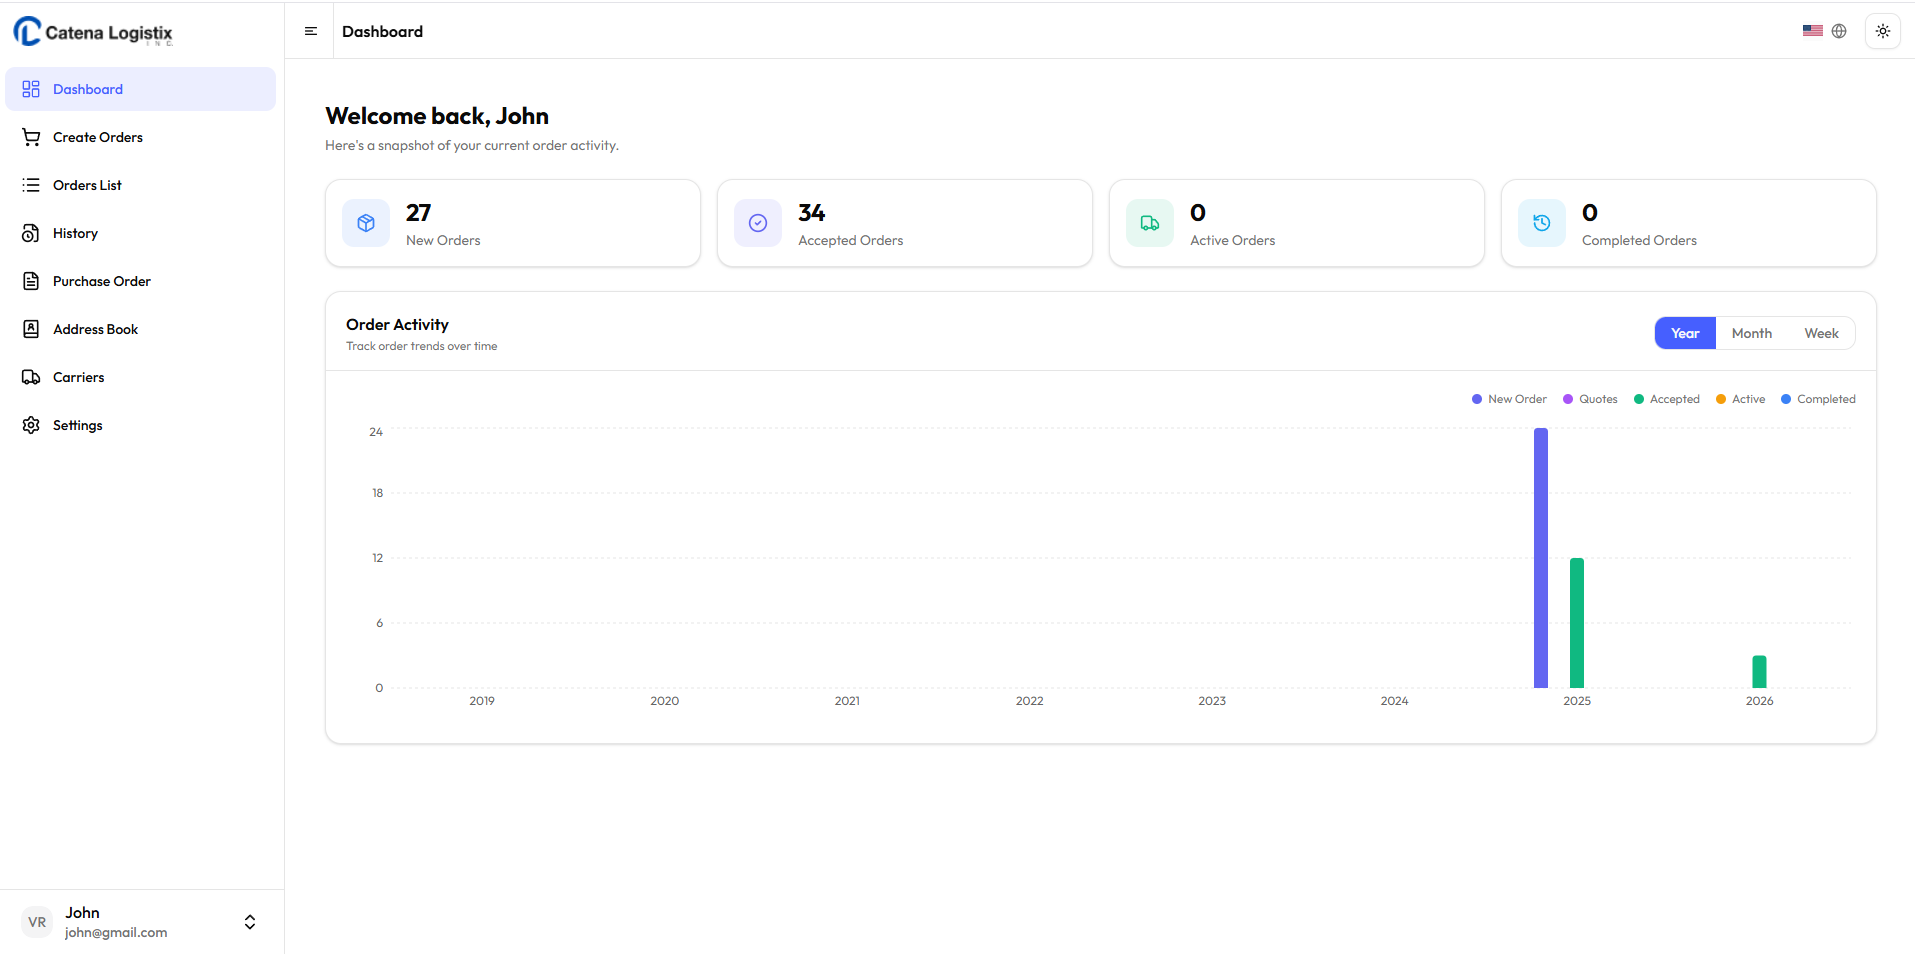1915x954 pixels.
Task: Click the New Orders box icon
Action: click(366, 223)
